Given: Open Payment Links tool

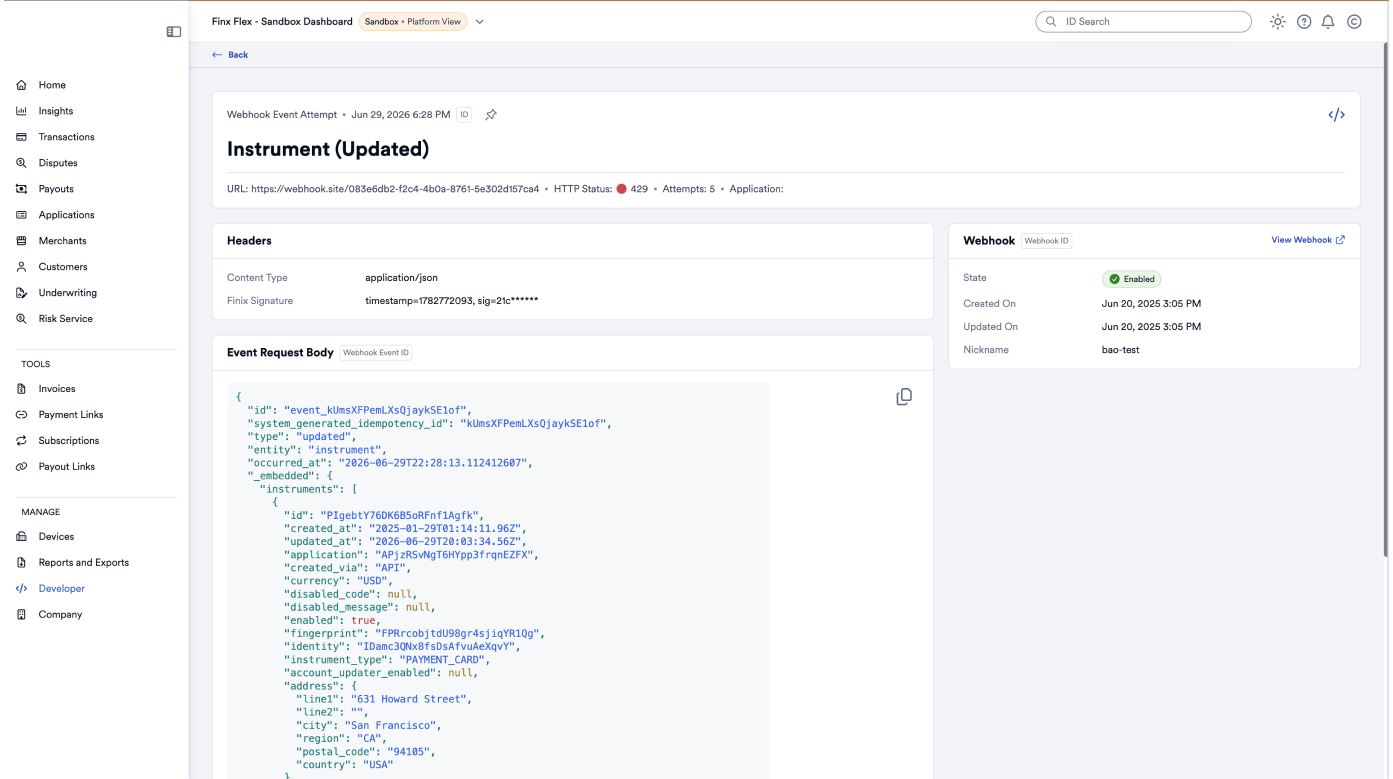Looking at the screenshot, I should (x=71, y=415).
